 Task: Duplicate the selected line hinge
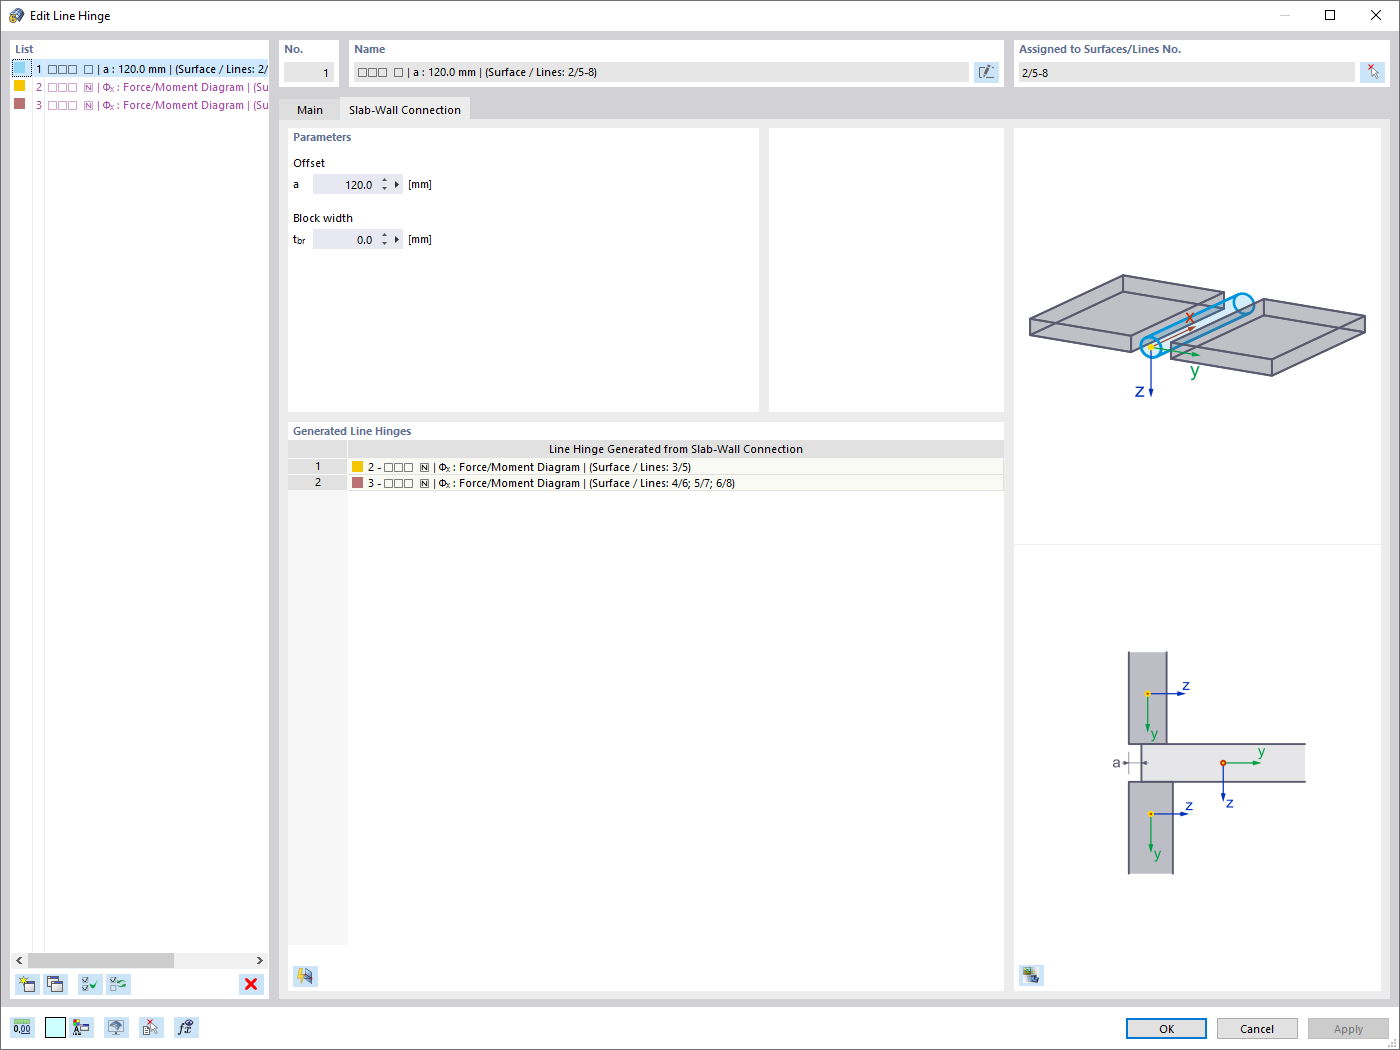56,984
